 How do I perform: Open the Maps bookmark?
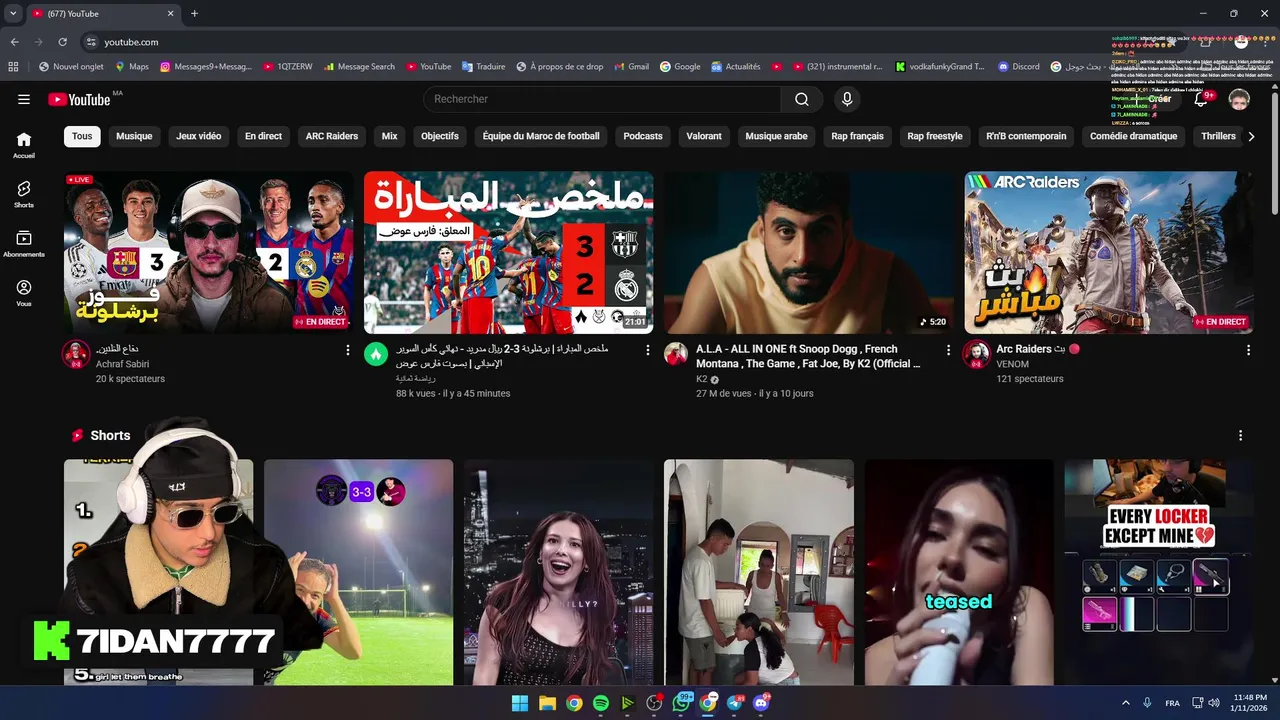(132, 67)
